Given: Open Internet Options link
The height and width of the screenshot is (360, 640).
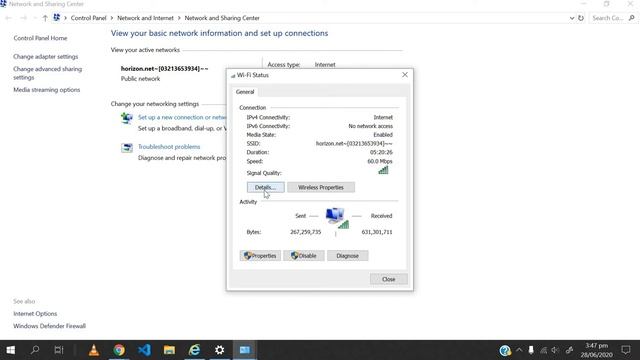Looking at the screenshot, I should tap(35, 313).
